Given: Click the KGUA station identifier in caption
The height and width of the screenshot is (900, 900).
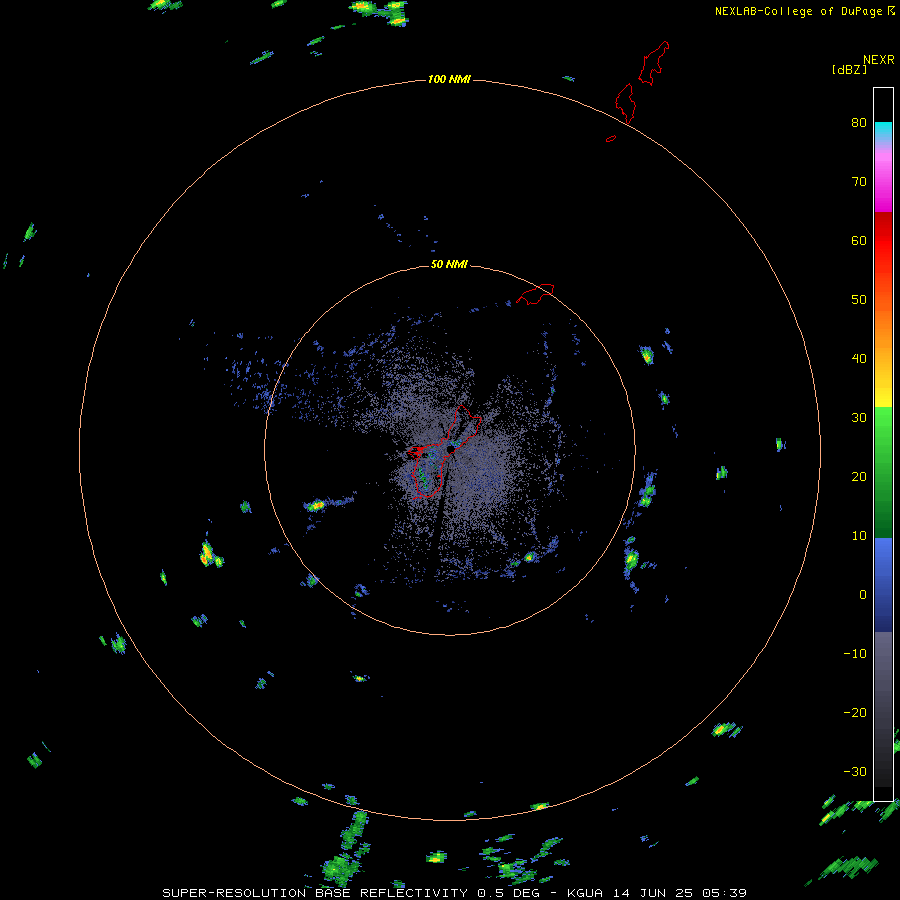Looking at the screenshot, I should click(584, 893).
